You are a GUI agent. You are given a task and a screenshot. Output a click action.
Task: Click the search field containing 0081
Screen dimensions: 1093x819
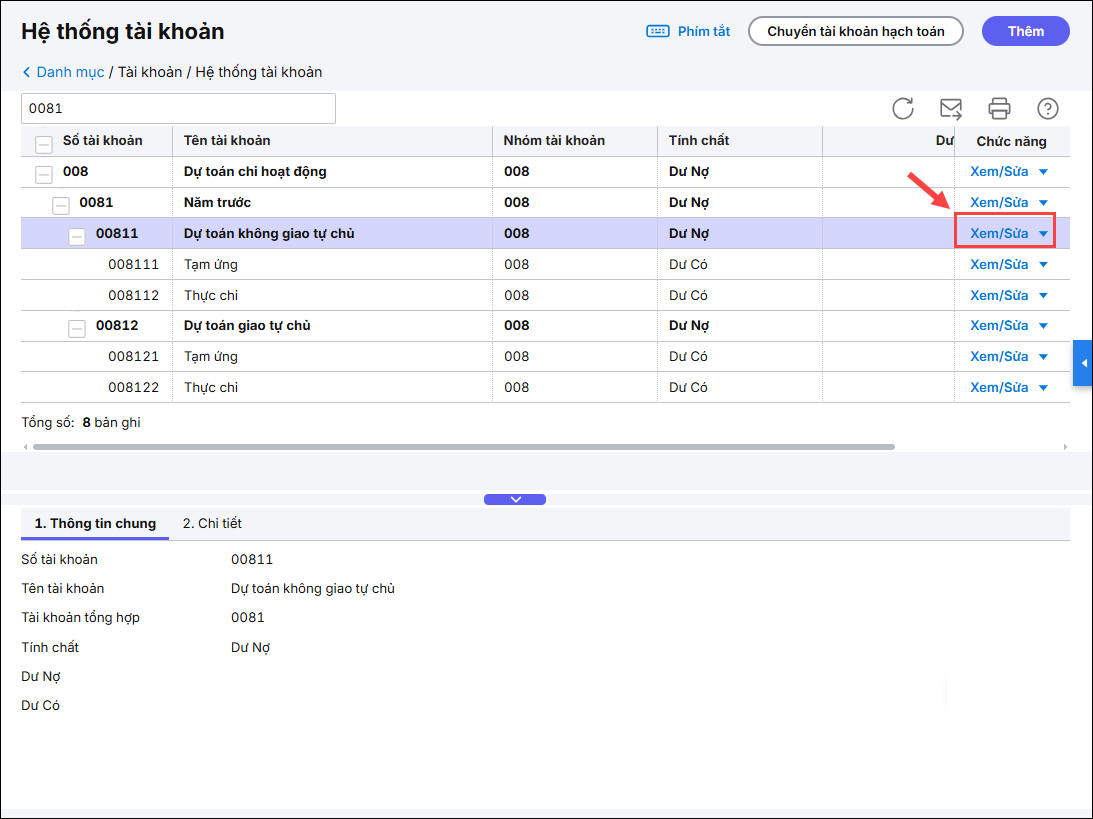point(178,108)
